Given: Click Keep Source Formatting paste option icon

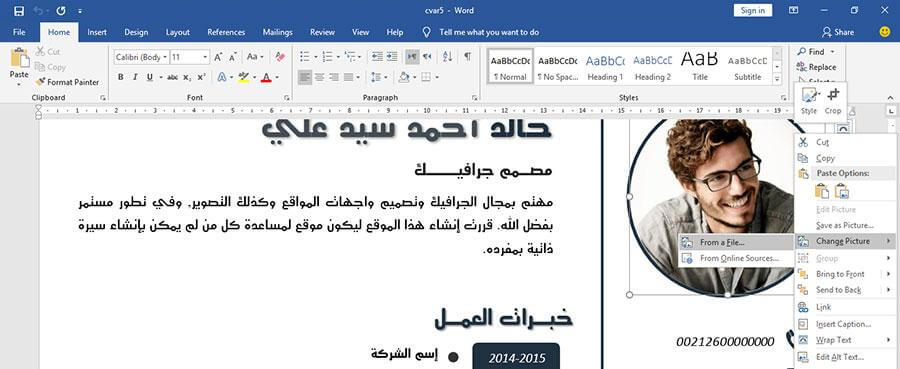Looking at the screenshot, I should 822,192.
